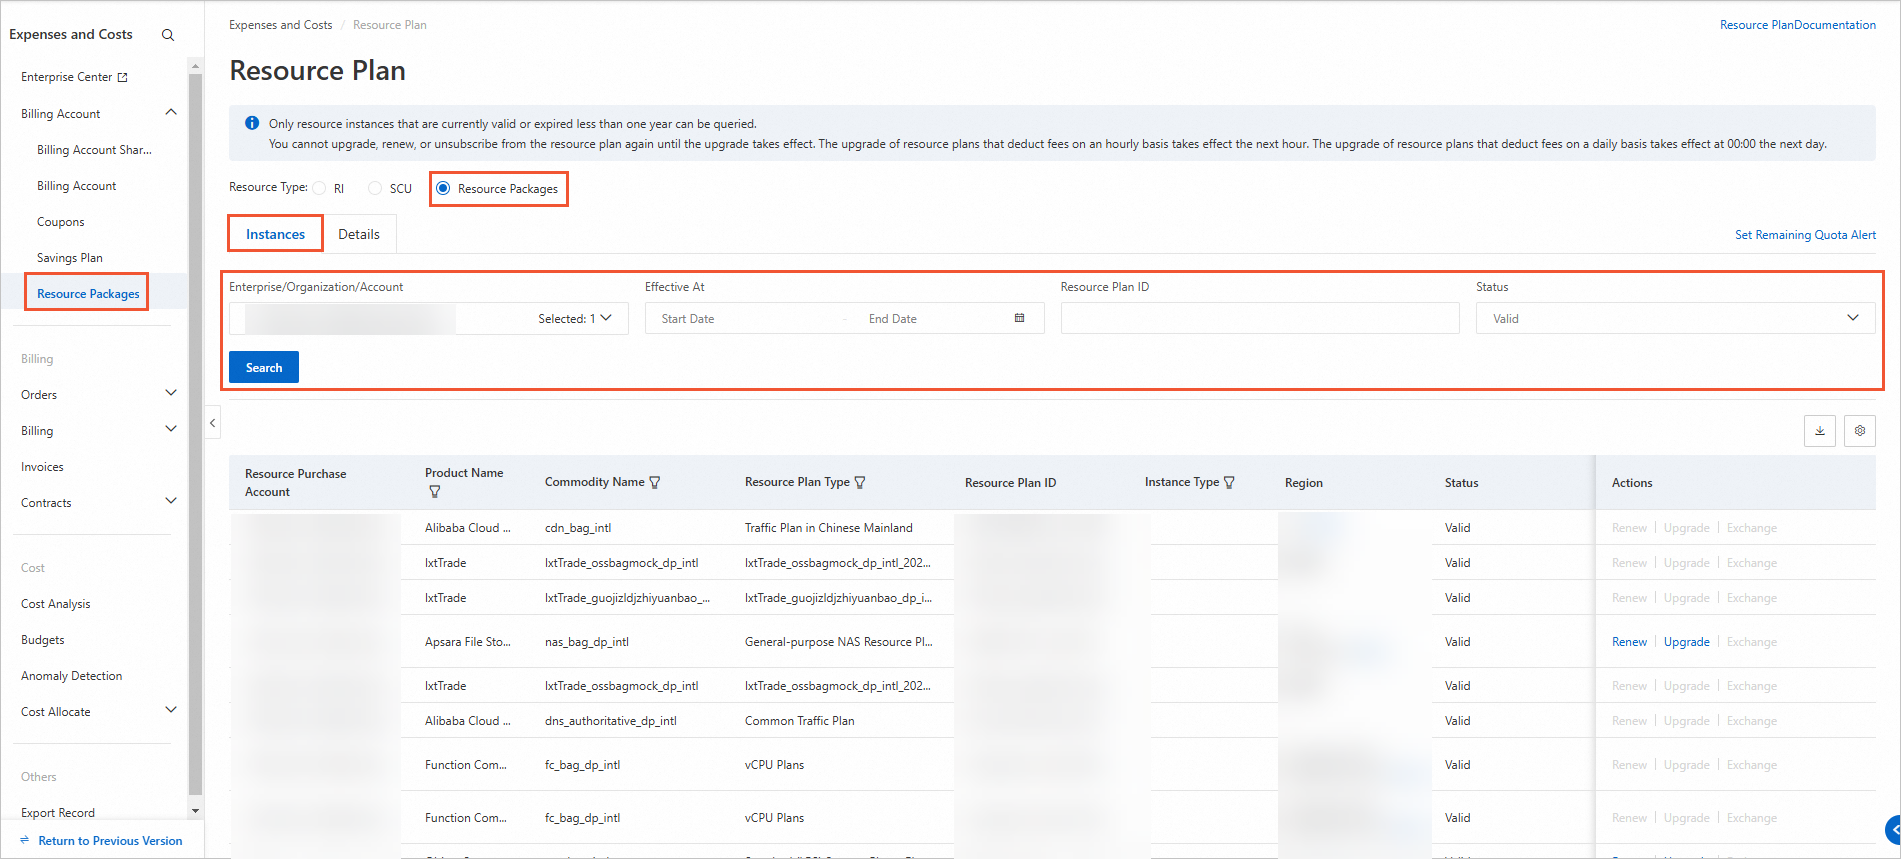Image resolution: width=1901 pixels, height=859 pixels.
Task: Open Coupons in the sidebar
Action: [x=61, y=222]
